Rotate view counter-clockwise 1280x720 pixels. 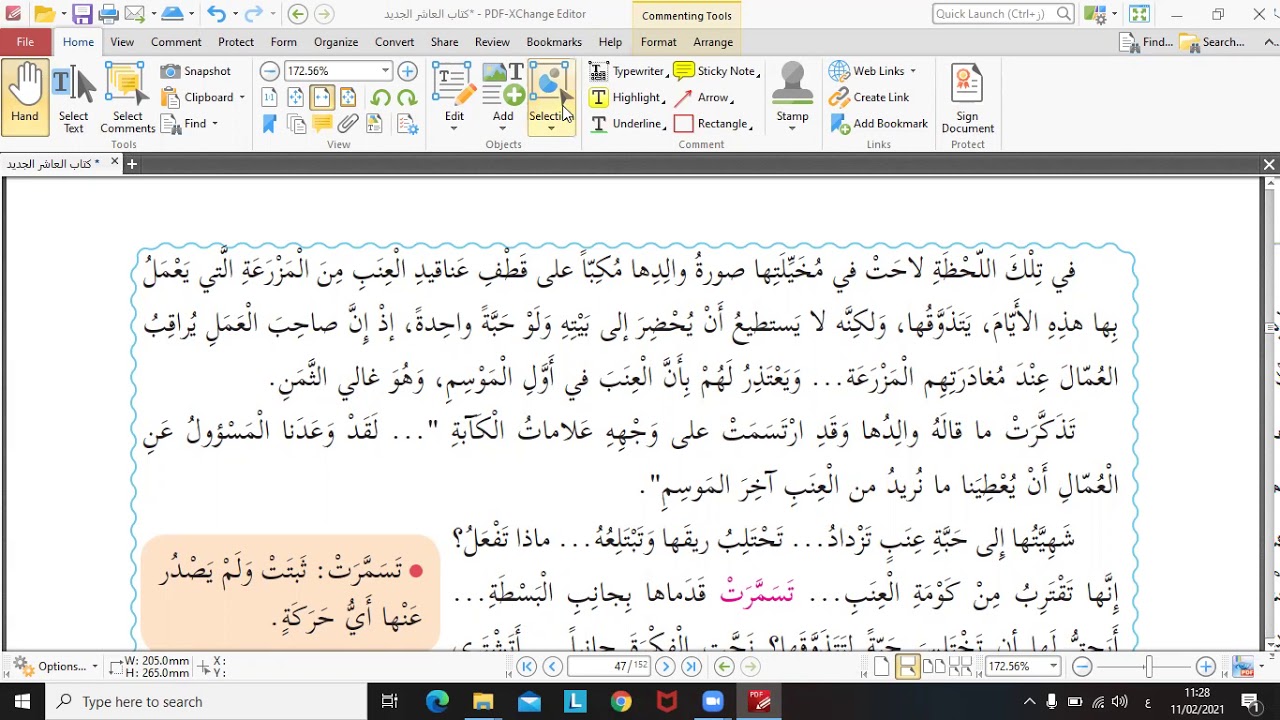click(x=380, y=97)
